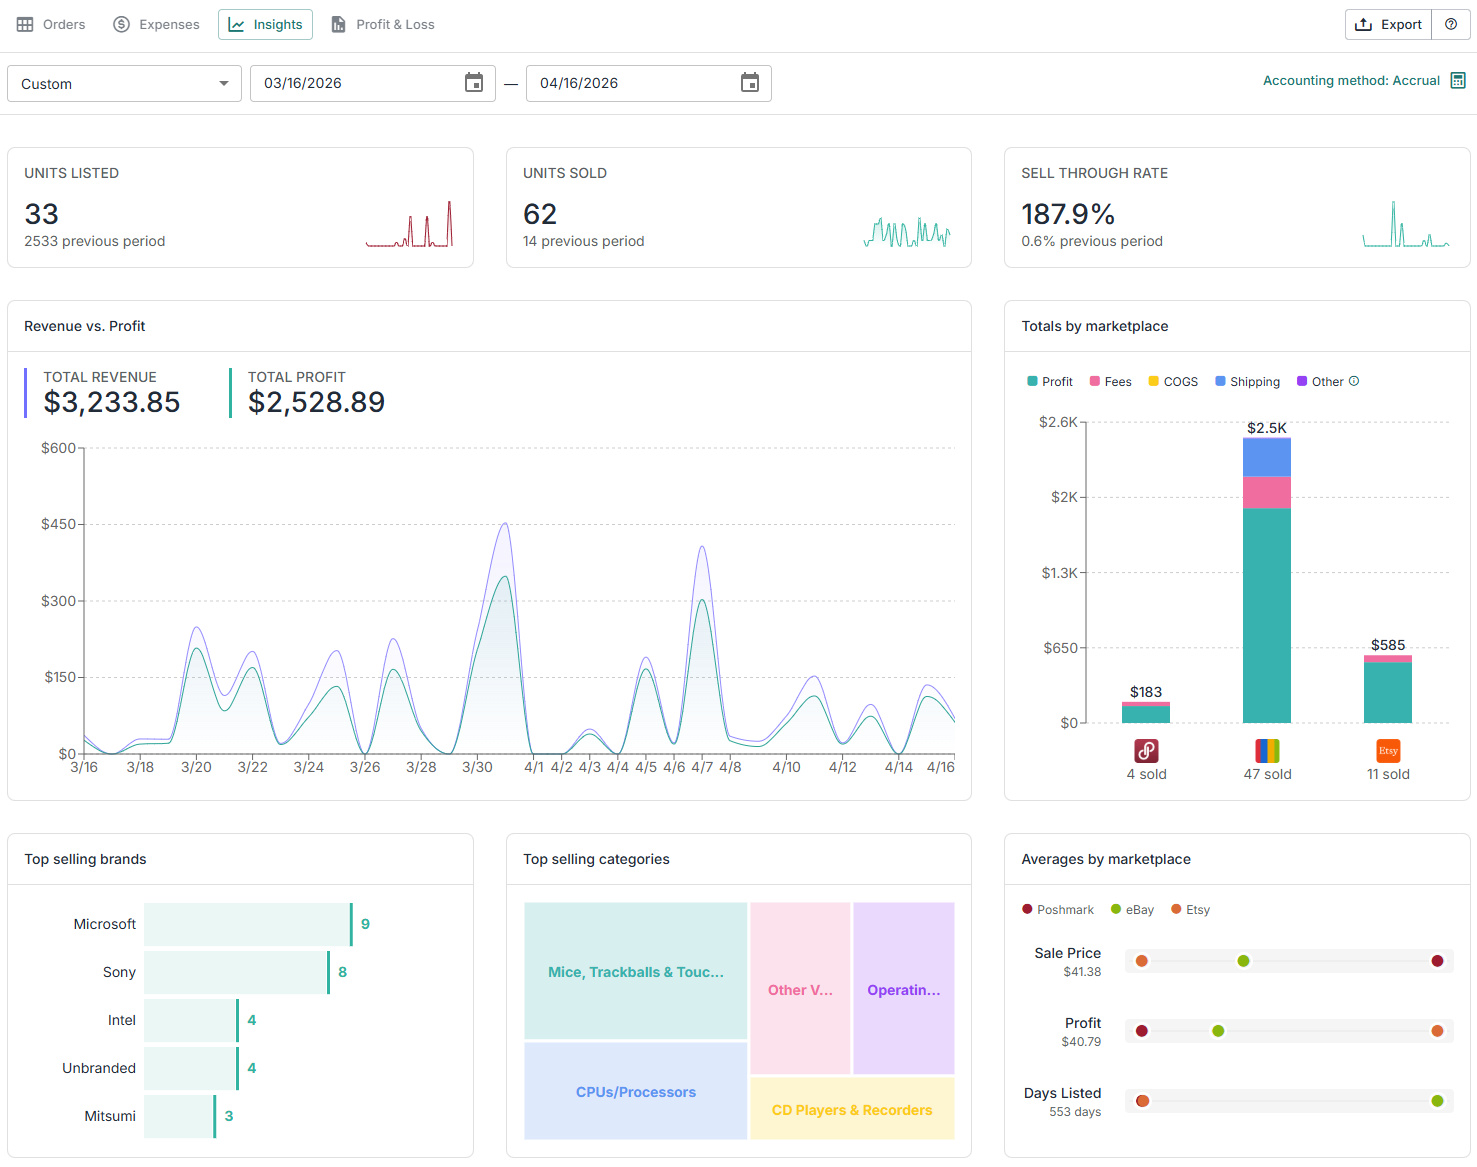
Task: Open the Custom date range dropdown
Action: pyautogui.click(x=124, y=84)
